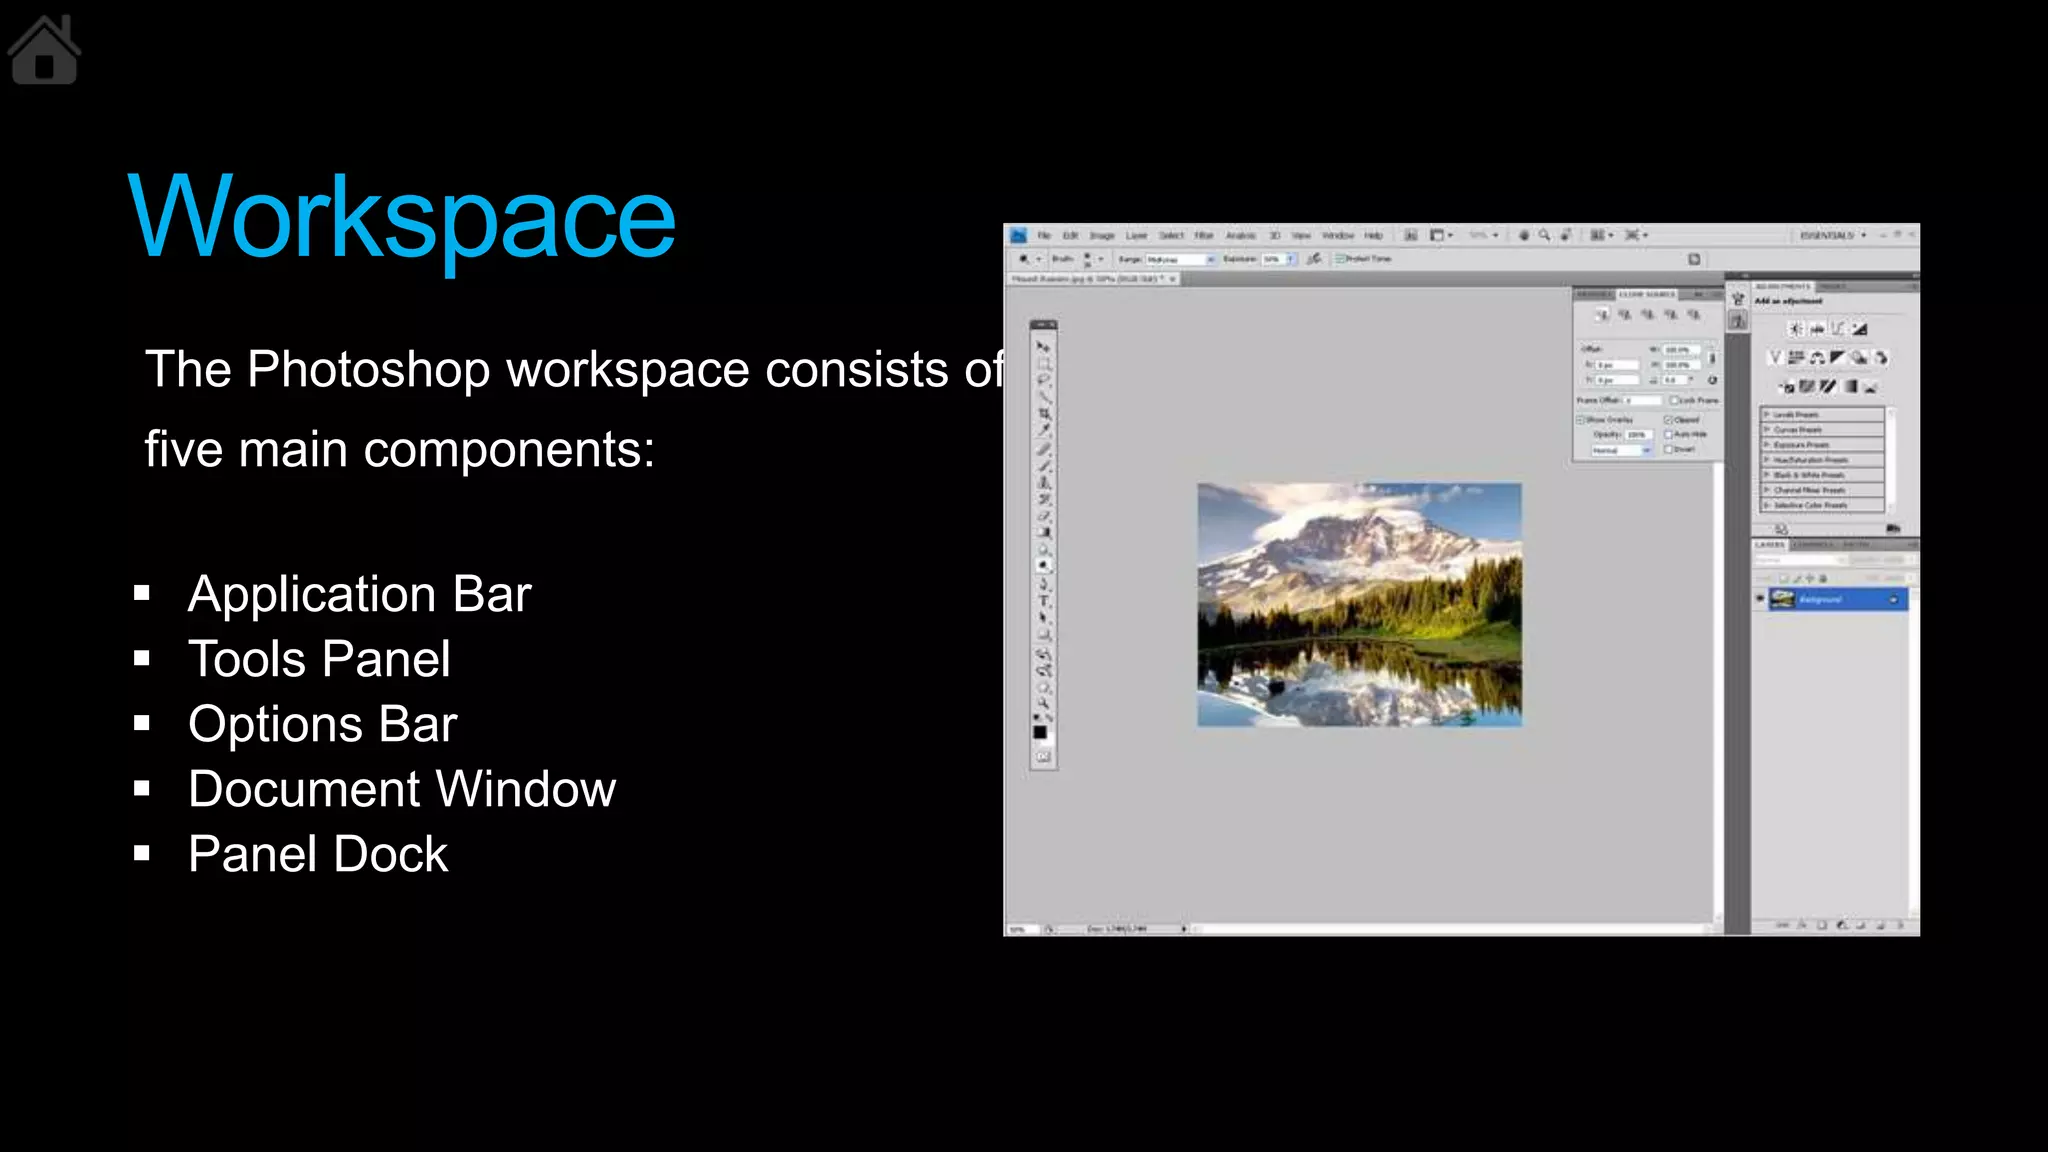The image size is (2048, 1152).
Task: Click the Curves adjustment icon
Action: pyautogui.click(x=1838, y=328)
